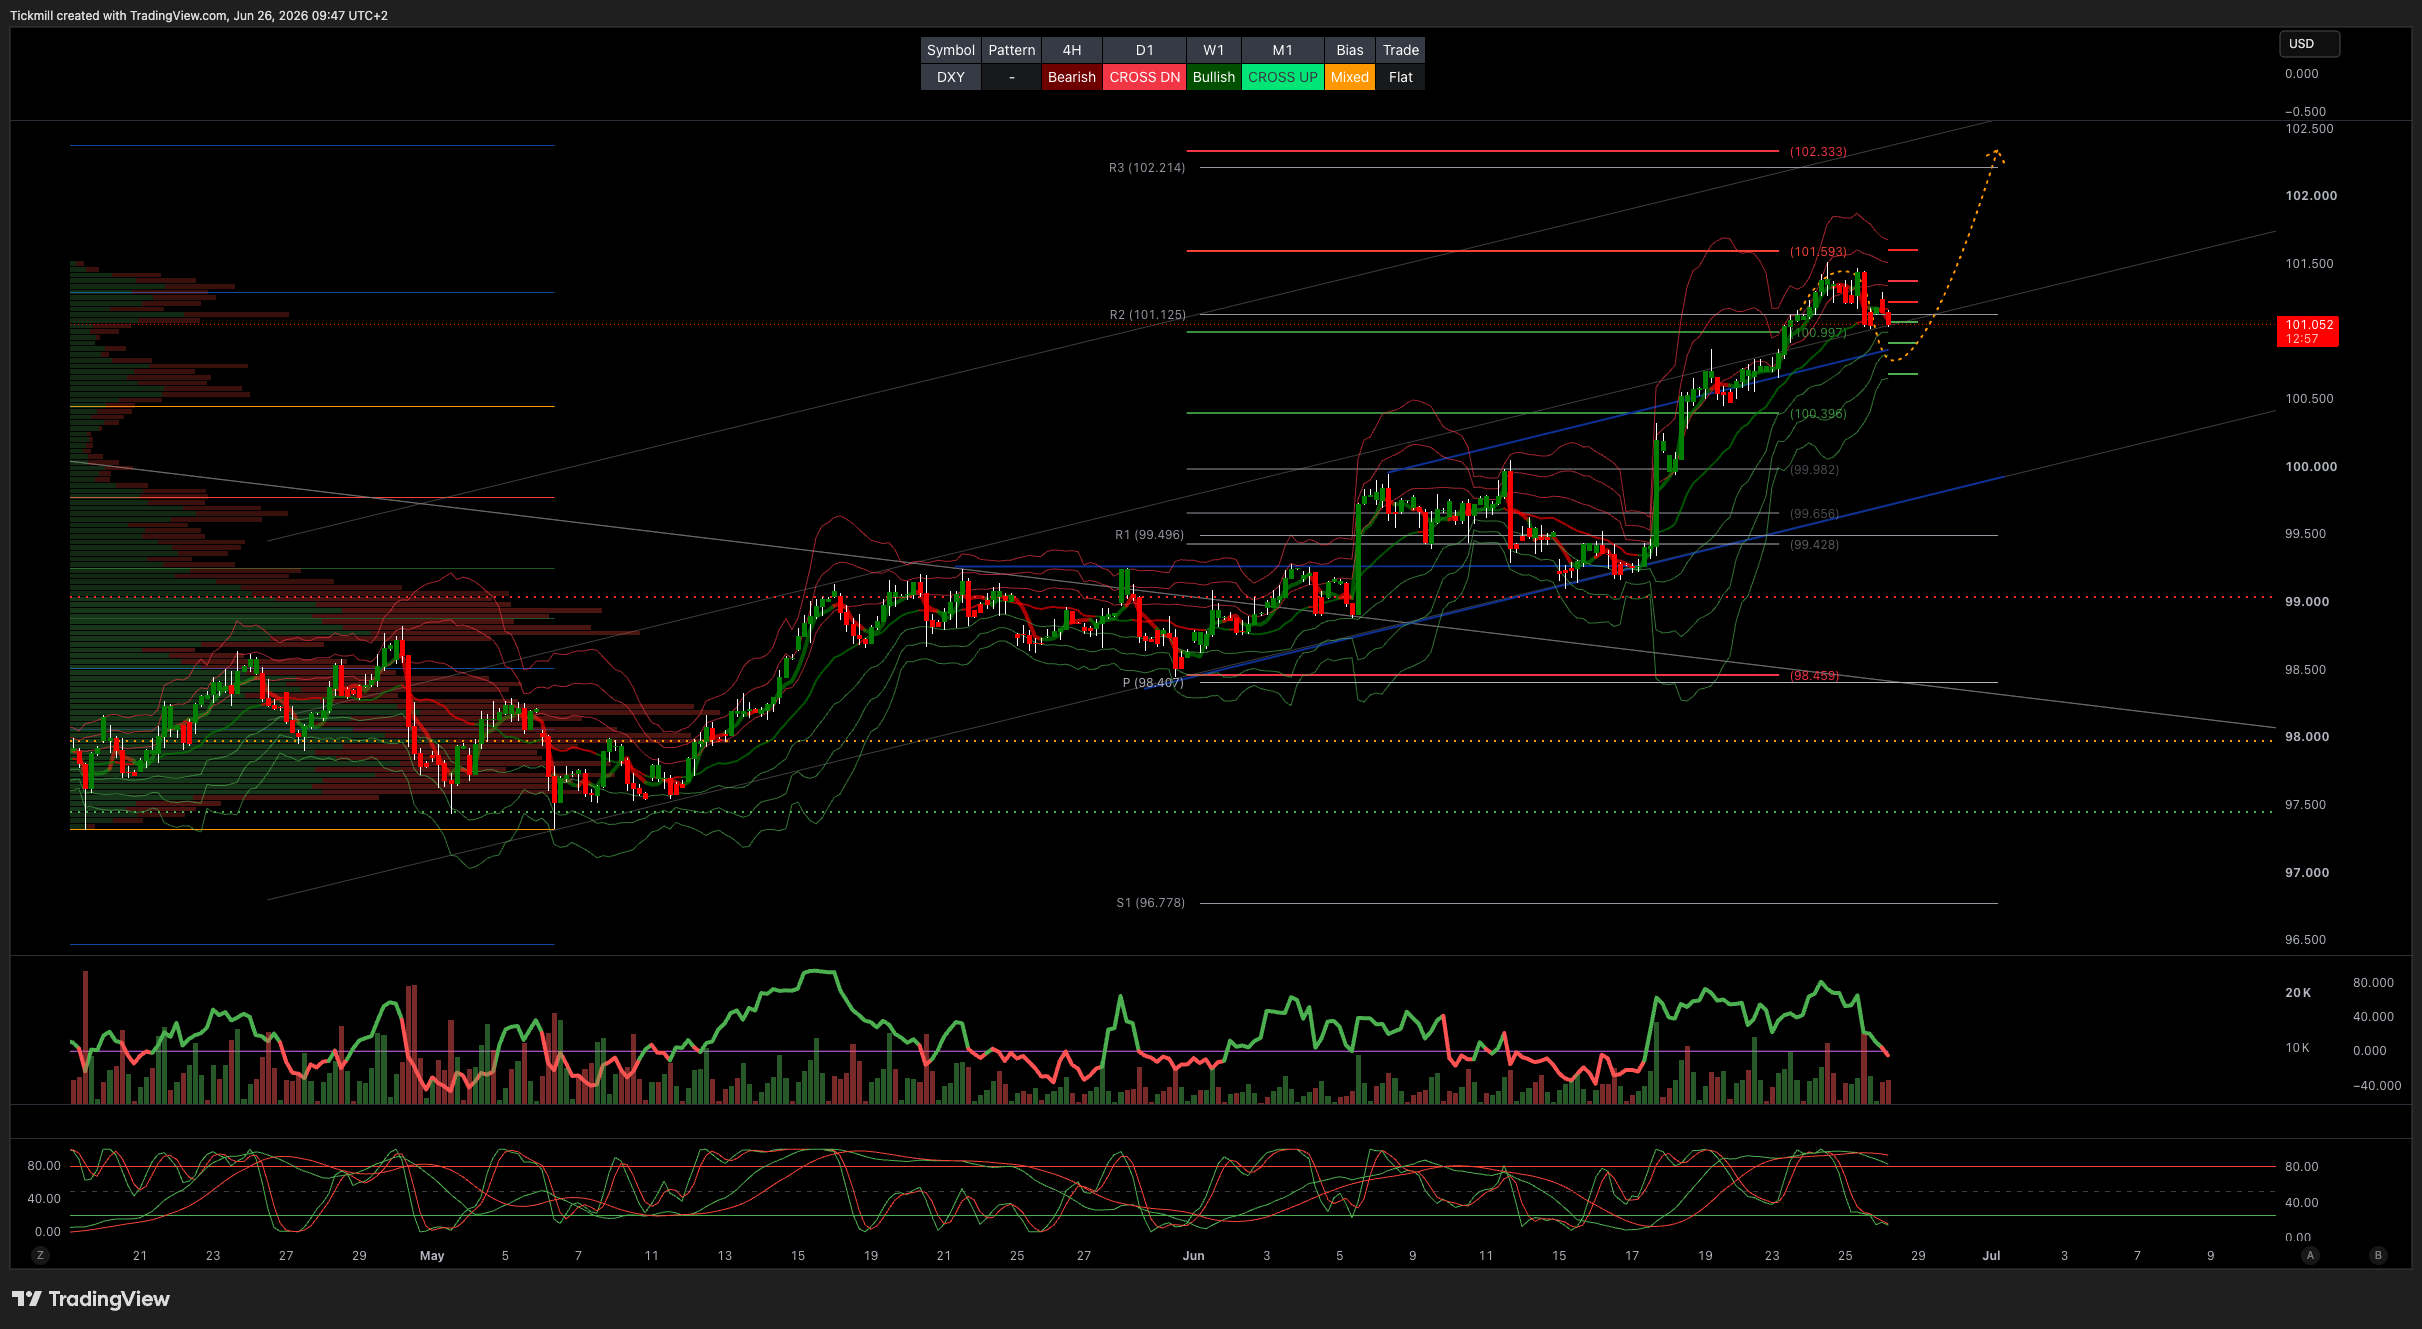The width and height of the screenshot is (2422, 1329).
Task: Open the TradingView logo link
Action: pos(91,1298)
